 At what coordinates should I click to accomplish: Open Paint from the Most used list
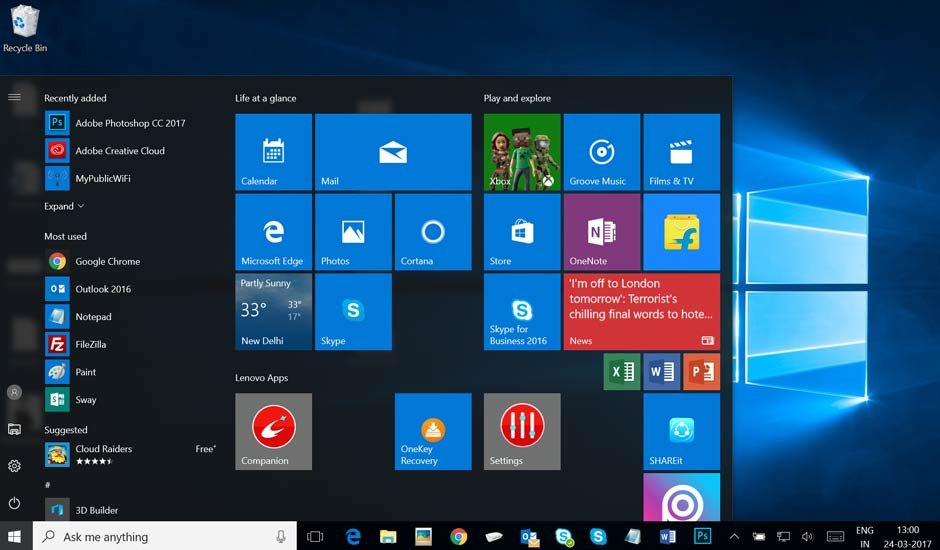(x=129, y=372)
